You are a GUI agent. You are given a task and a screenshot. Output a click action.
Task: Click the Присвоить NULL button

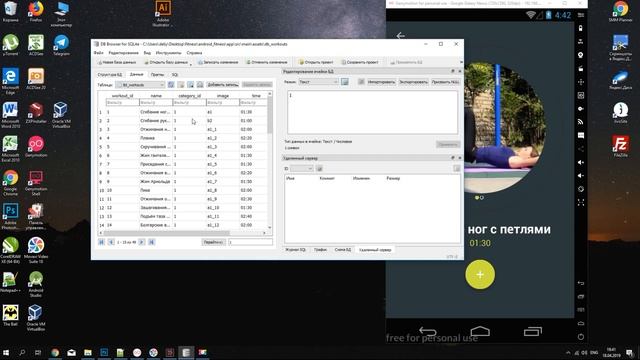[x=445, y=82]
